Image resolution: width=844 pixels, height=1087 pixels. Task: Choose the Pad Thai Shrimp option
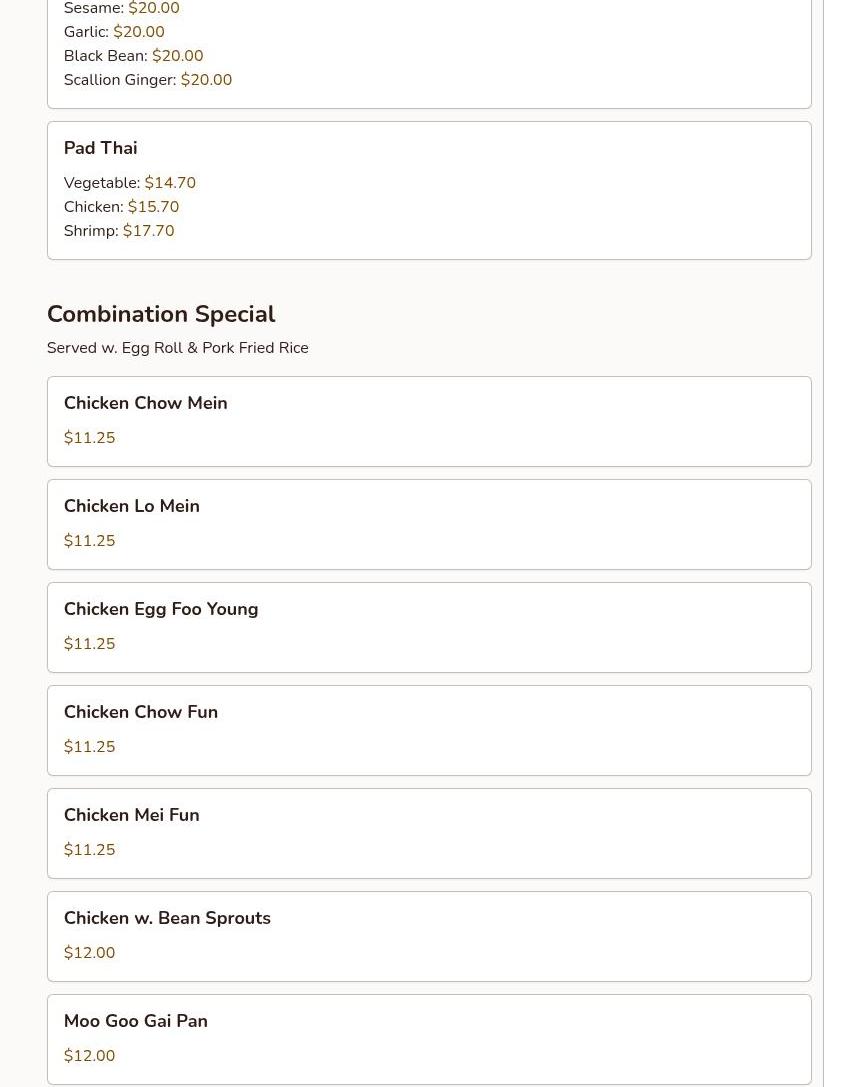click(118, 231)
